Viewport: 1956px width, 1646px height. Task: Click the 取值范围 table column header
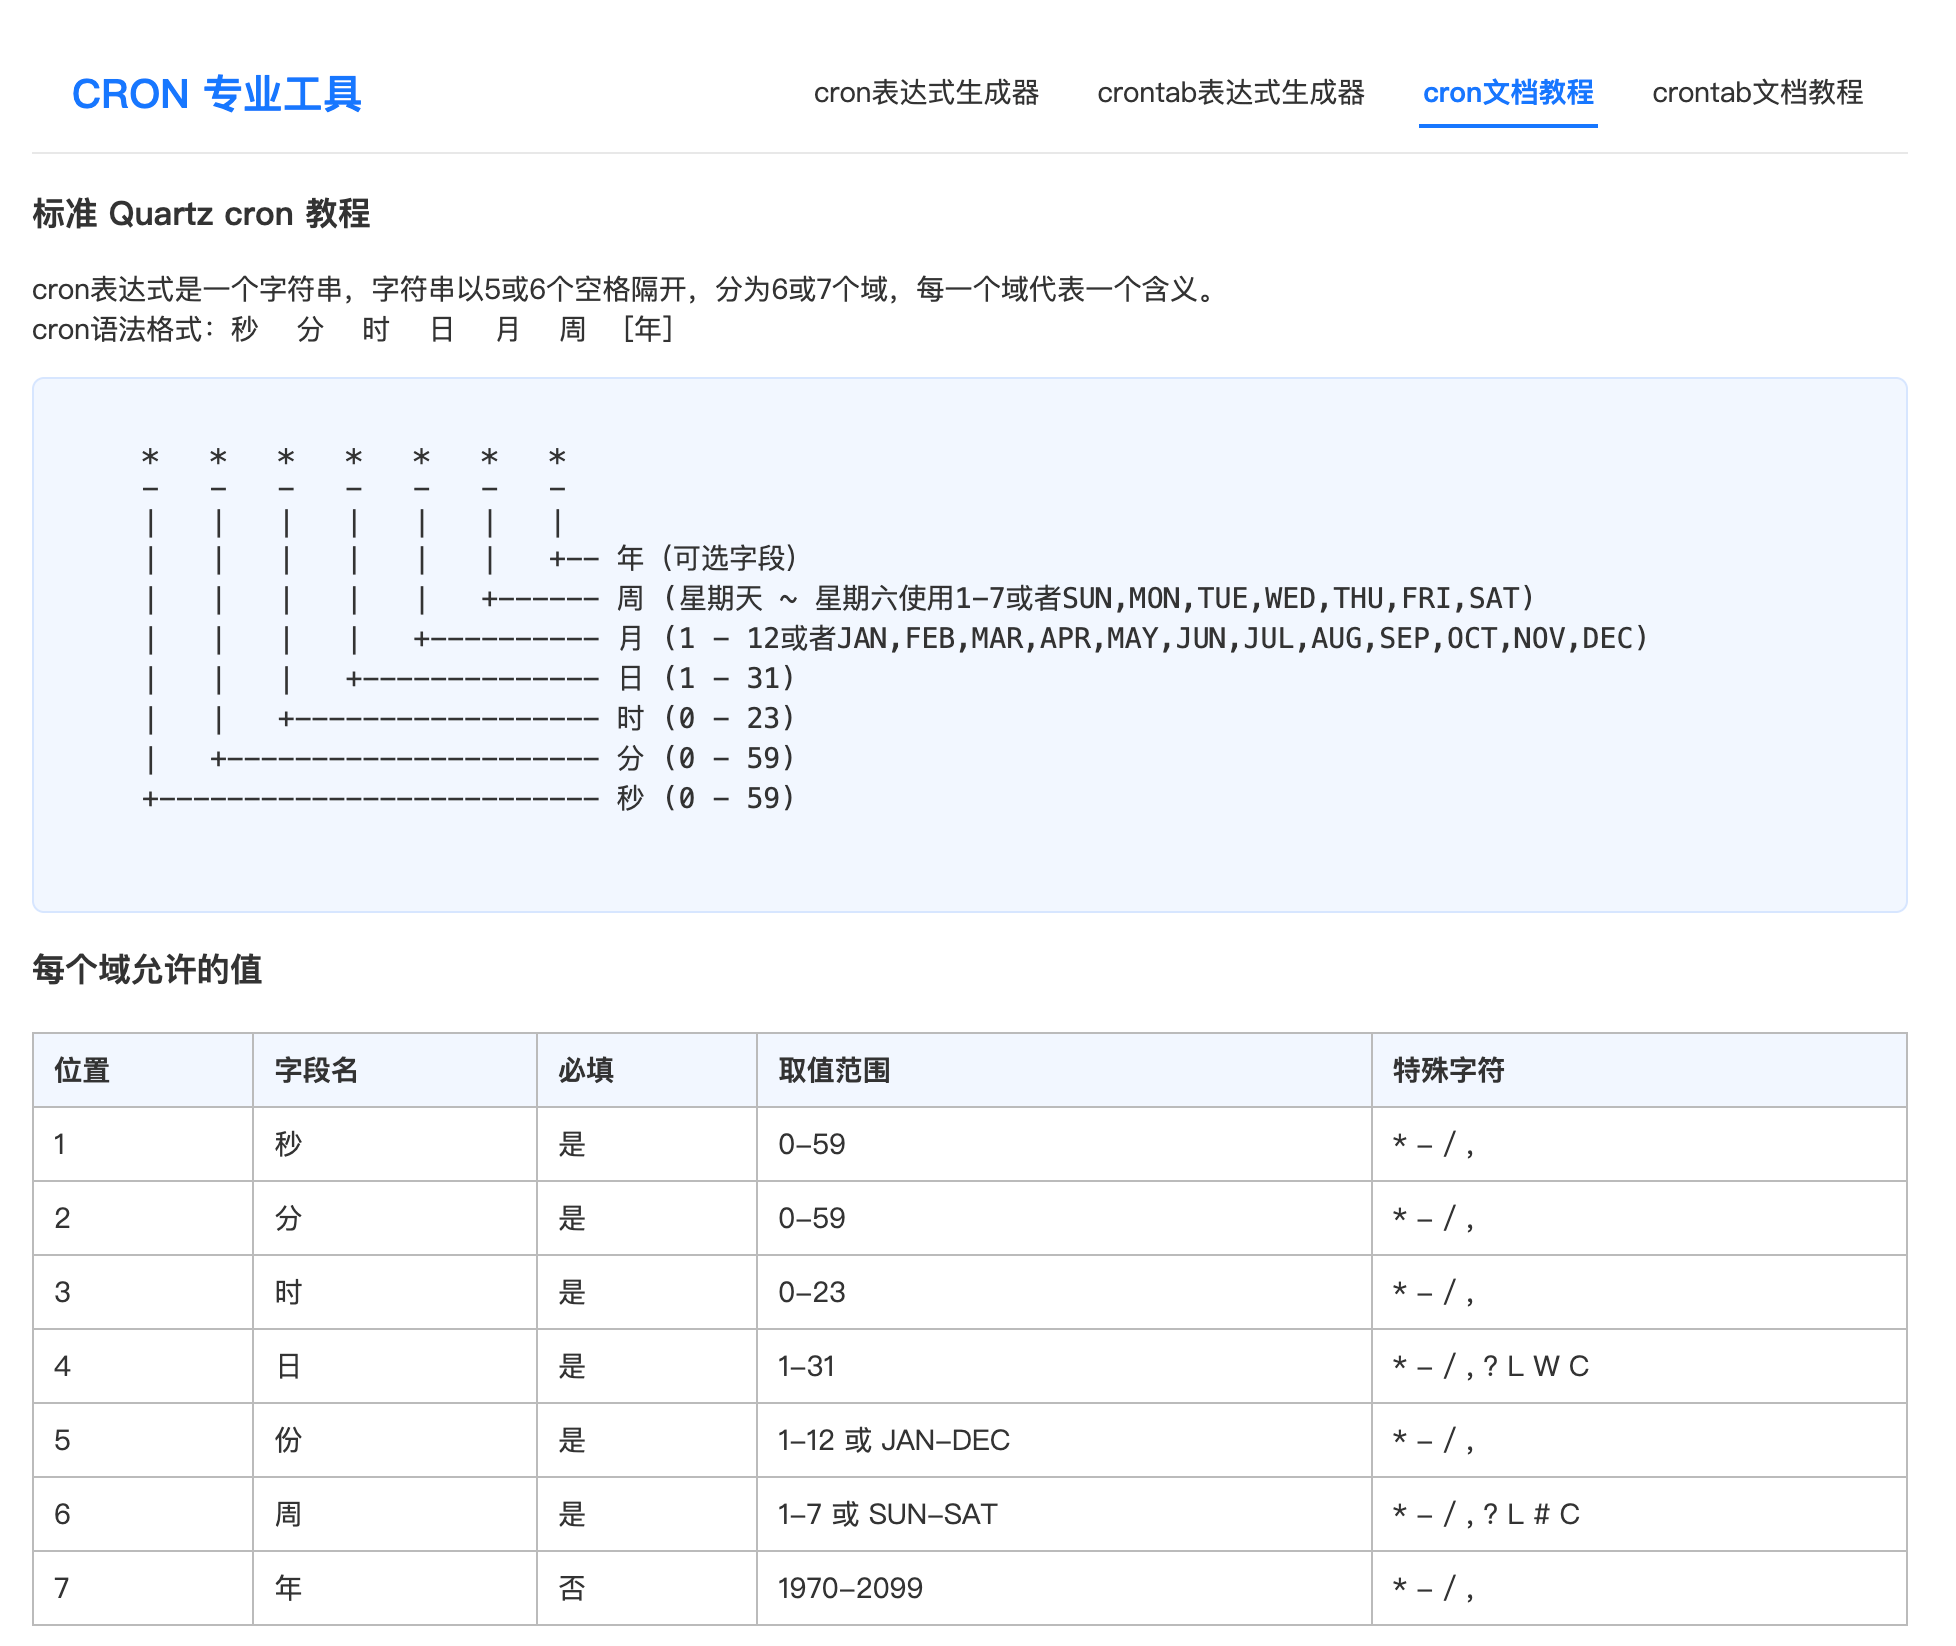tap(834, 1070)
